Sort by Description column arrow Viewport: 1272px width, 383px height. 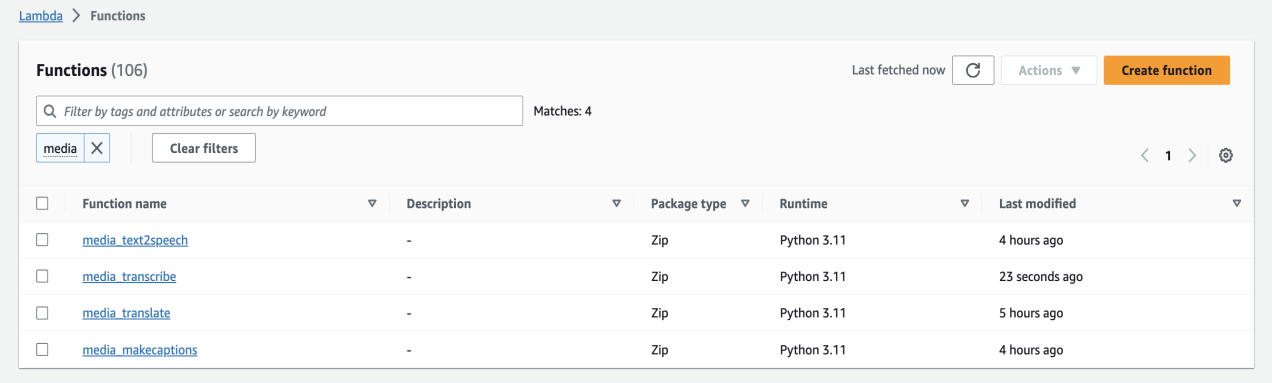pyautogui.click(x=616, y=203)
